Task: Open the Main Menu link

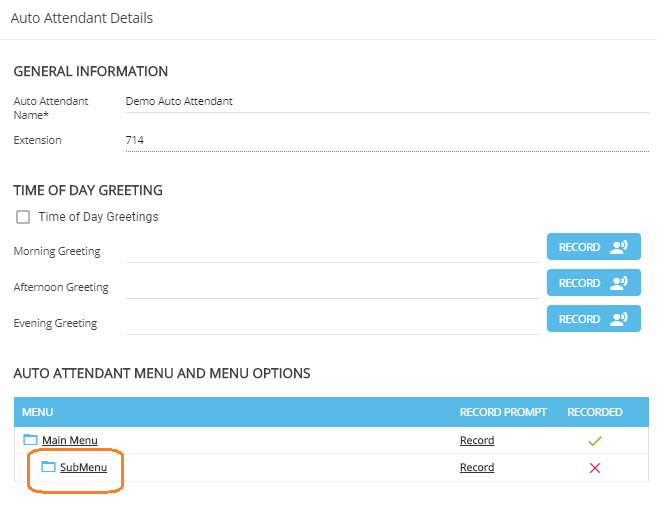Action: coord(70,440)
